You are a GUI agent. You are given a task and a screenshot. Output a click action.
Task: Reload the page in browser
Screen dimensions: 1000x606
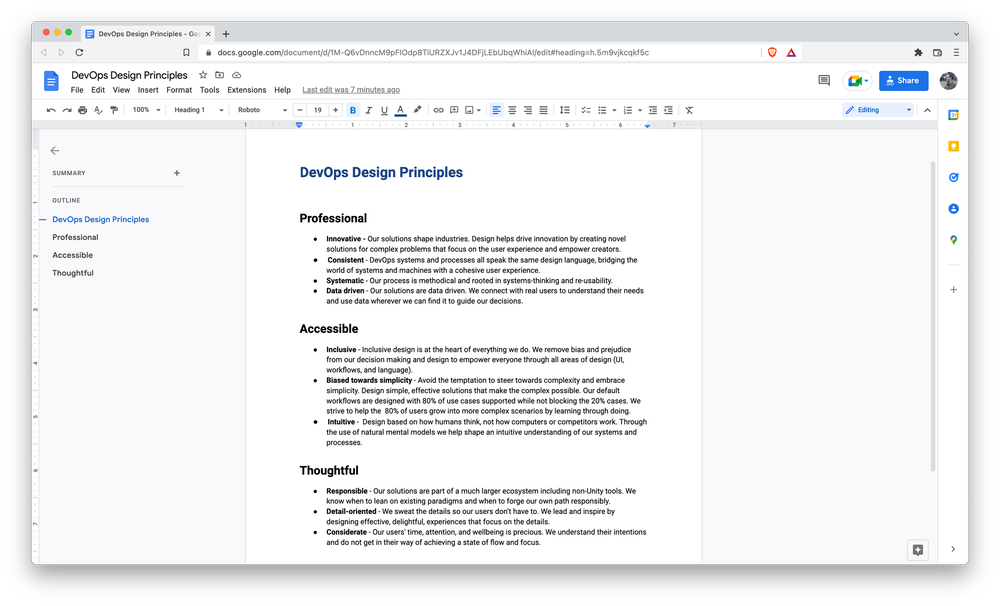[79, 52]
